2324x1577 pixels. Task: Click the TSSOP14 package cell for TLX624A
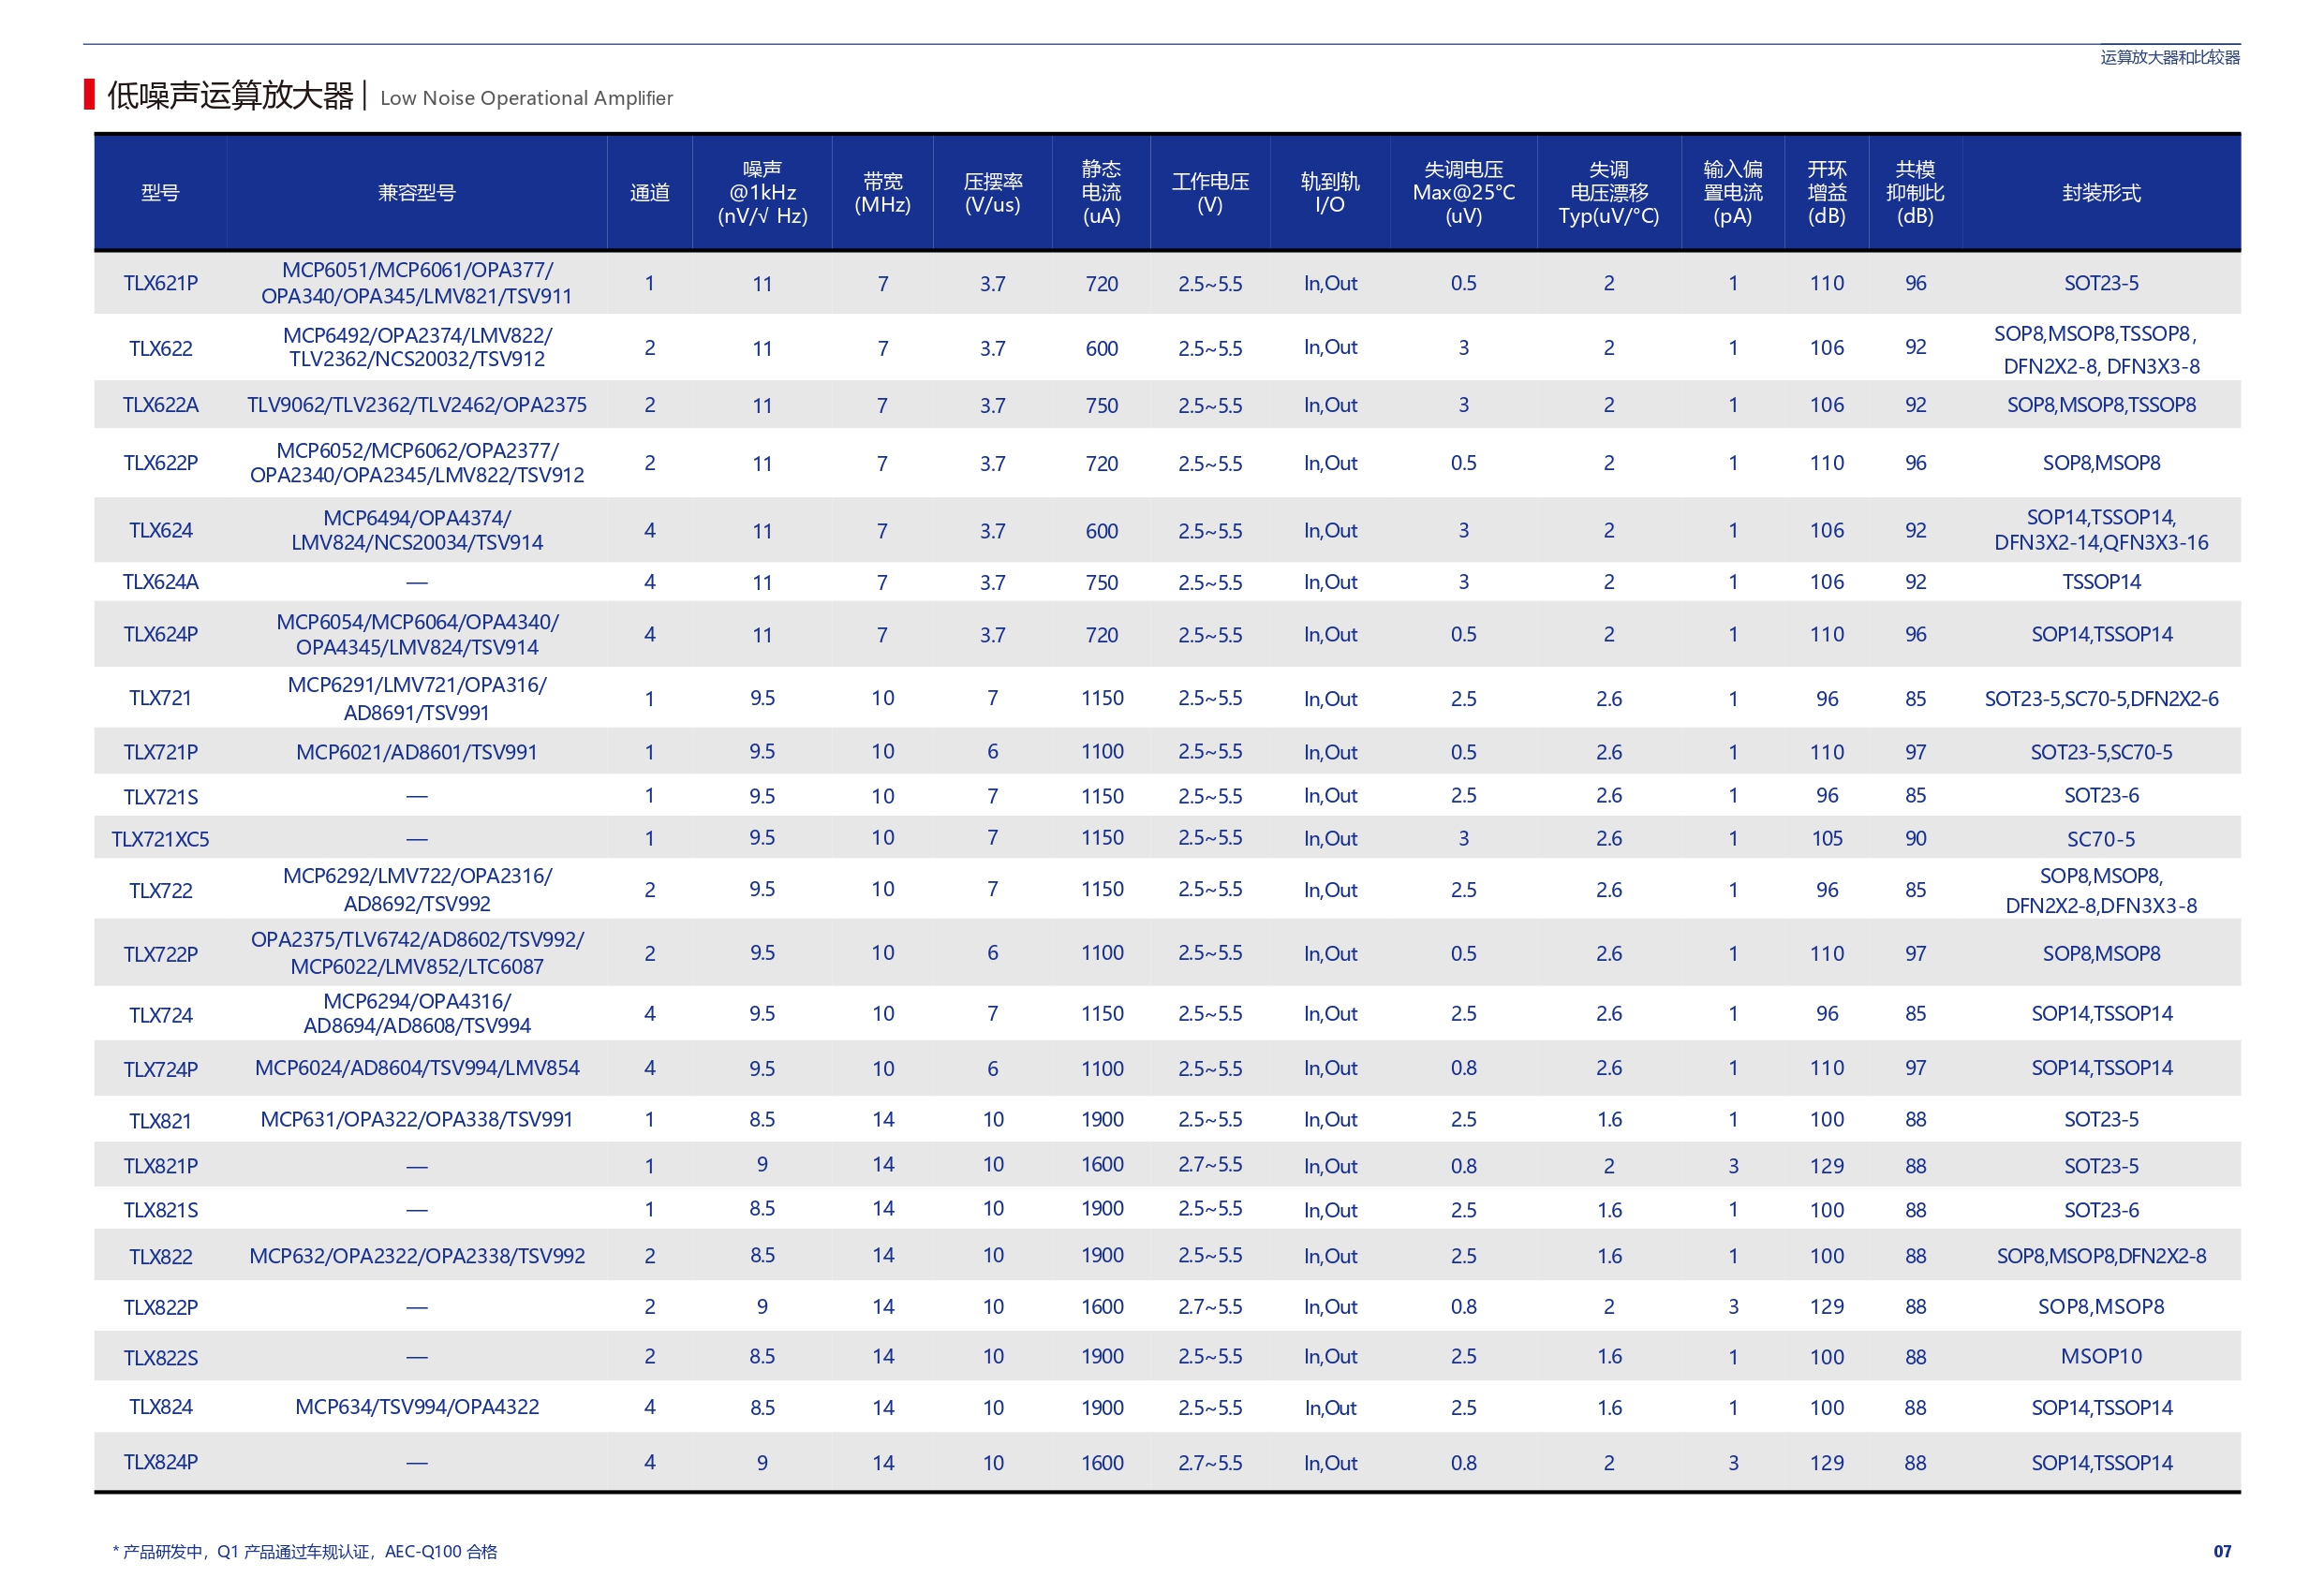[2100, 582]
